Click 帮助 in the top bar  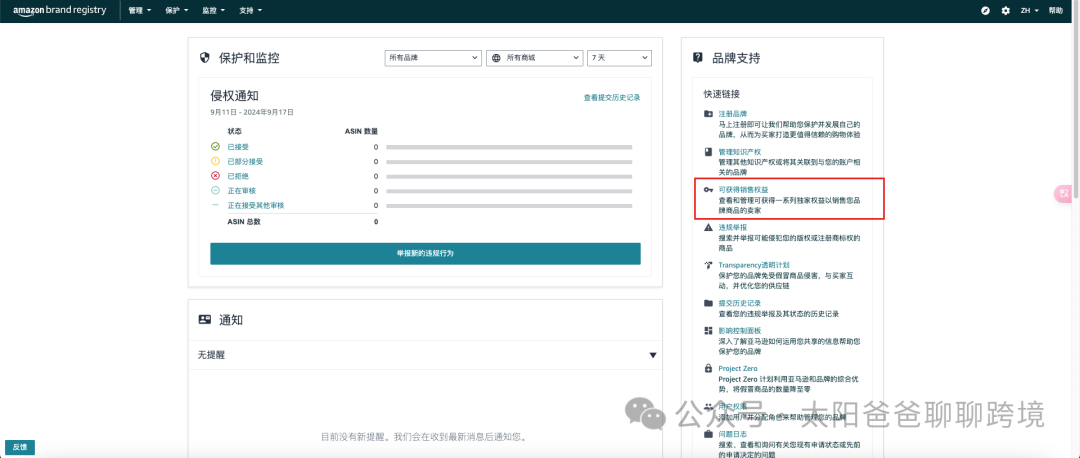(1055, 11)
